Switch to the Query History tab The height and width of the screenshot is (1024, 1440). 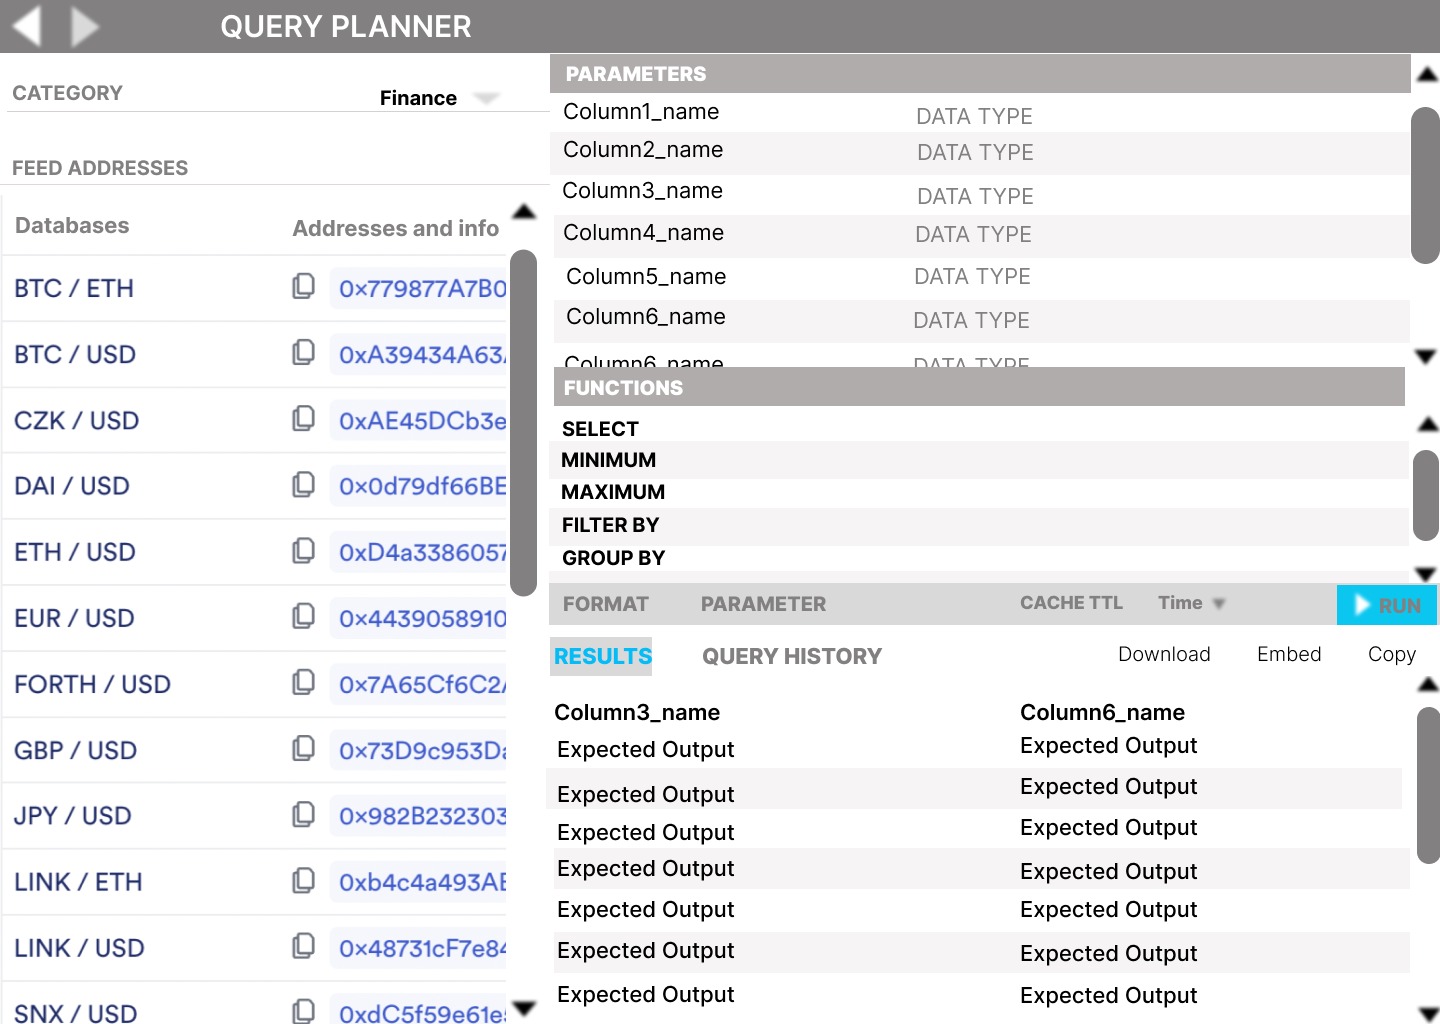792,656
